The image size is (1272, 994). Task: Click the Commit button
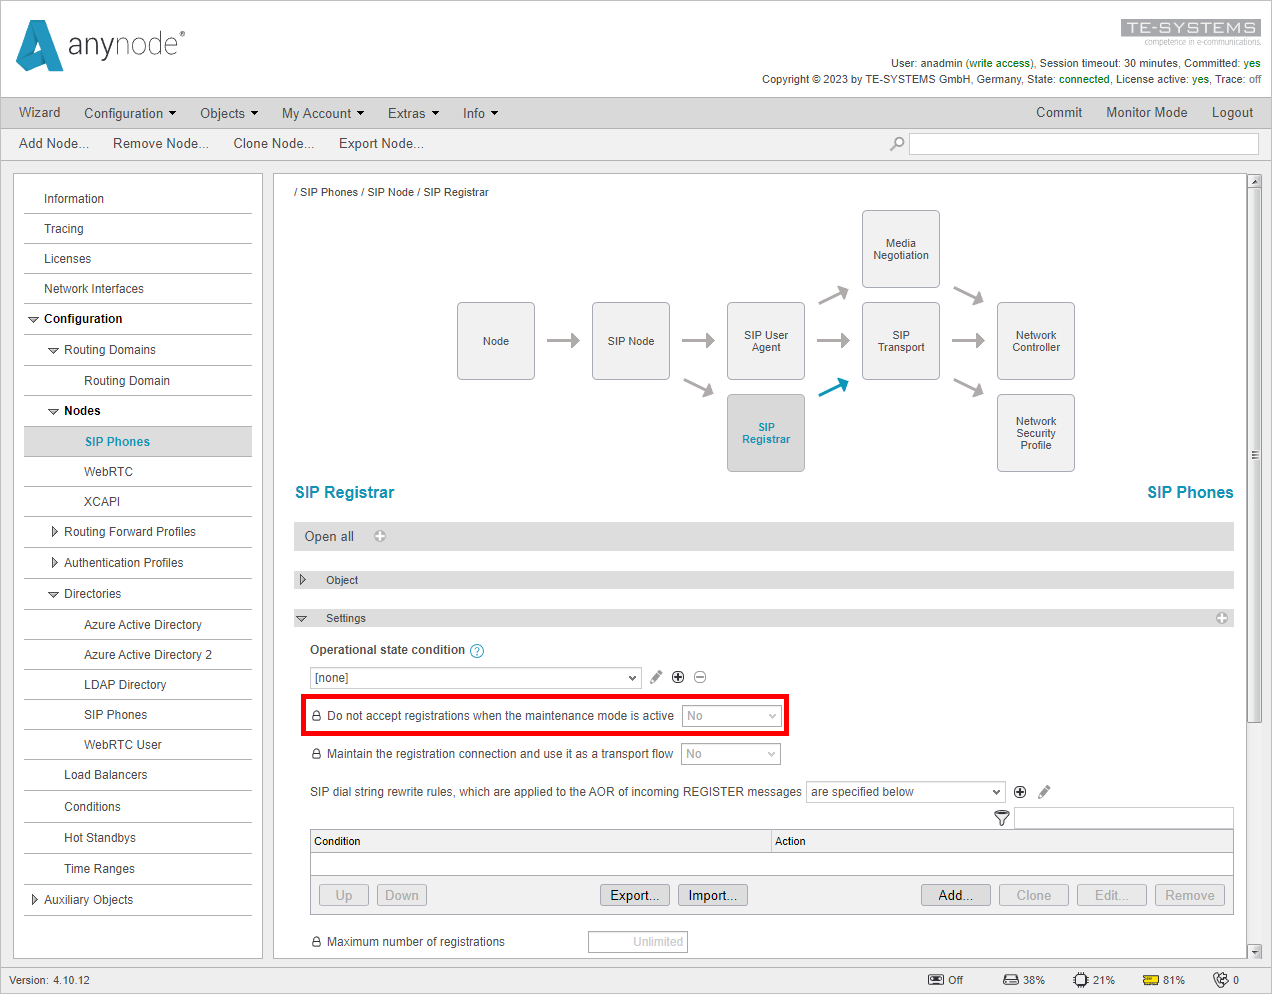point(1059,113)
